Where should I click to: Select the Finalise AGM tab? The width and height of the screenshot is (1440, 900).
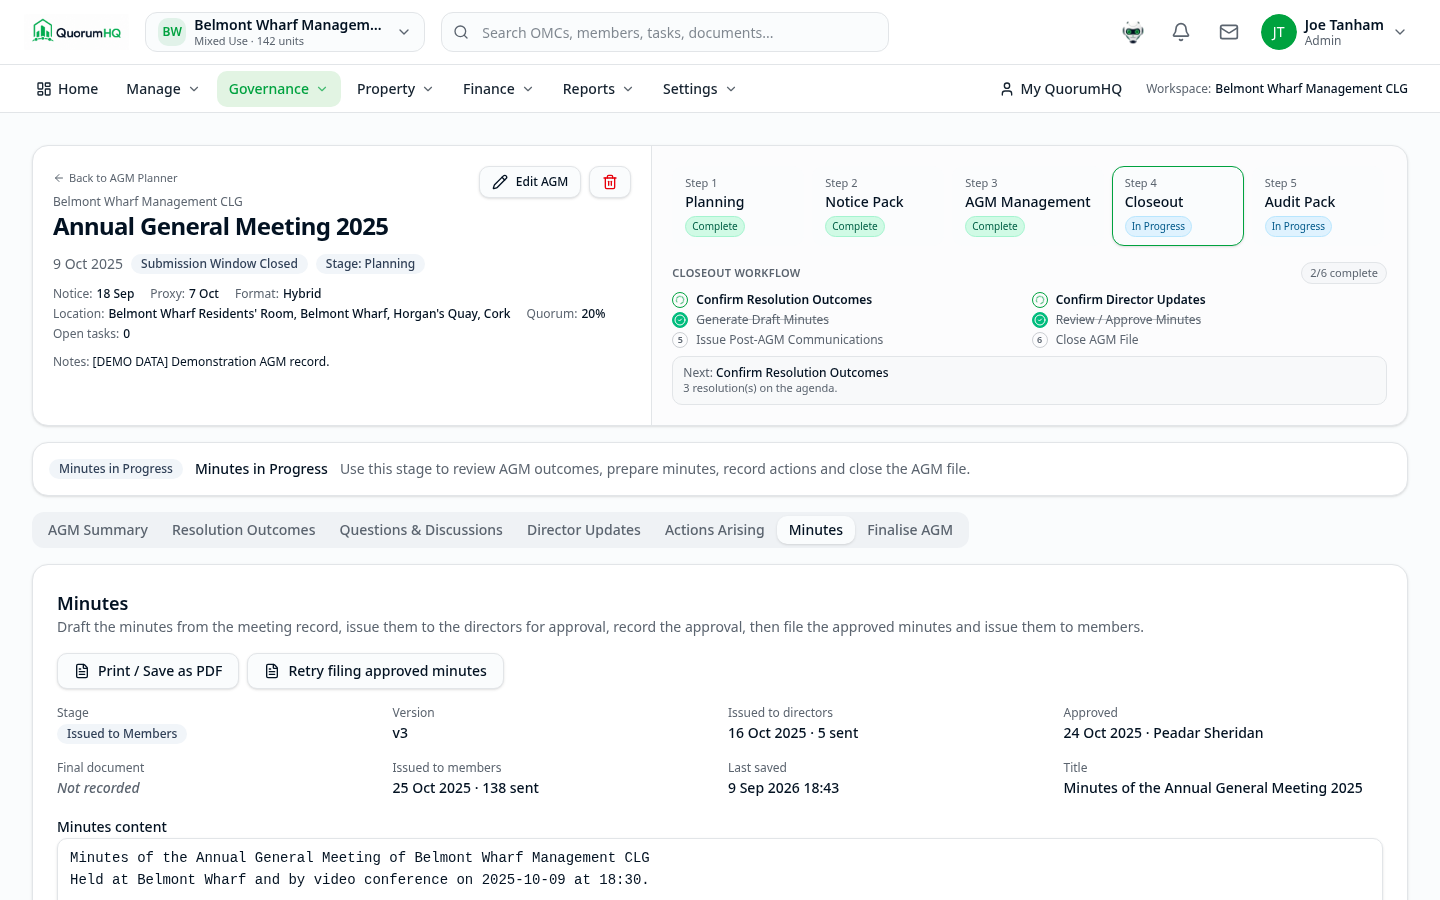click(x=910, y=530)
